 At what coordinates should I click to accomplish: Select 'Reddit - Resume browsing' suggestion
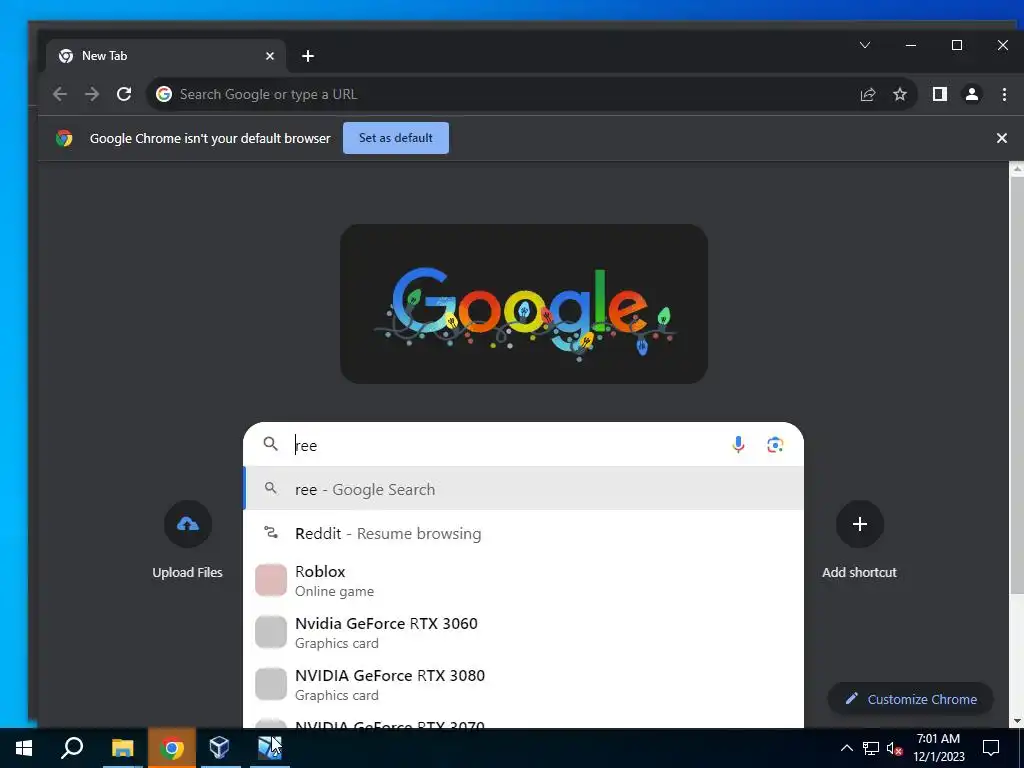[523, 534]
